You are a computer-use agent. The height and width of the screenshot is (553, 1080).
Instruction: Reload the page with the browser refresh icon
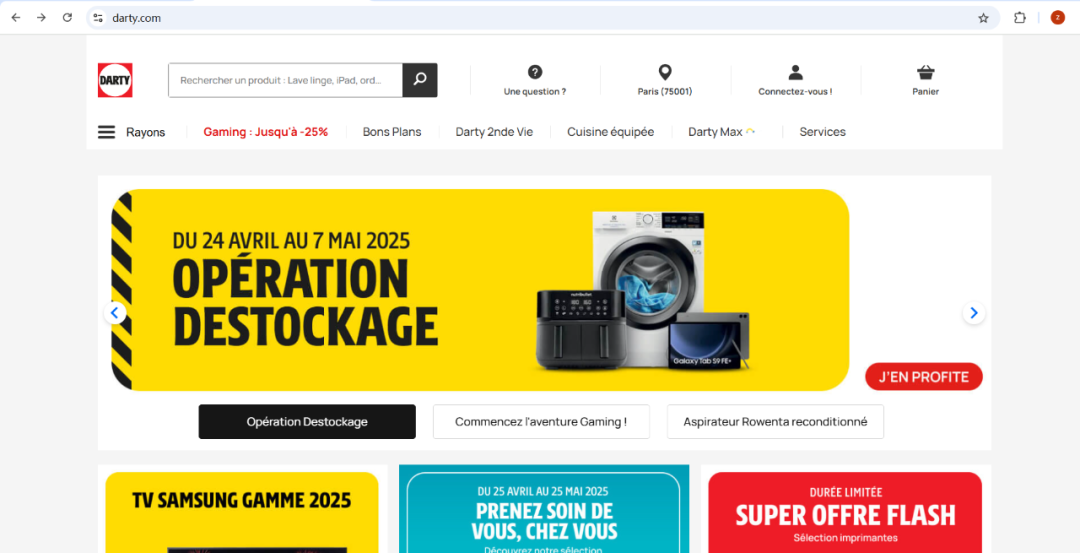click(x=68, y=18)
